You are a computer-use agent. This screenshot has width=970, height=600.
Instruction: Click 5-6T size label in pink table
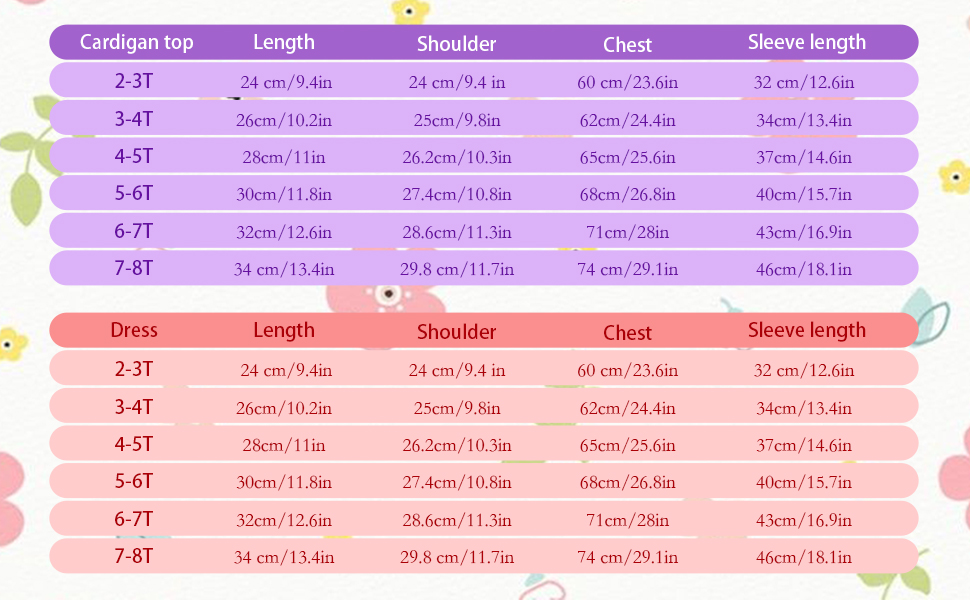point(134,481)
